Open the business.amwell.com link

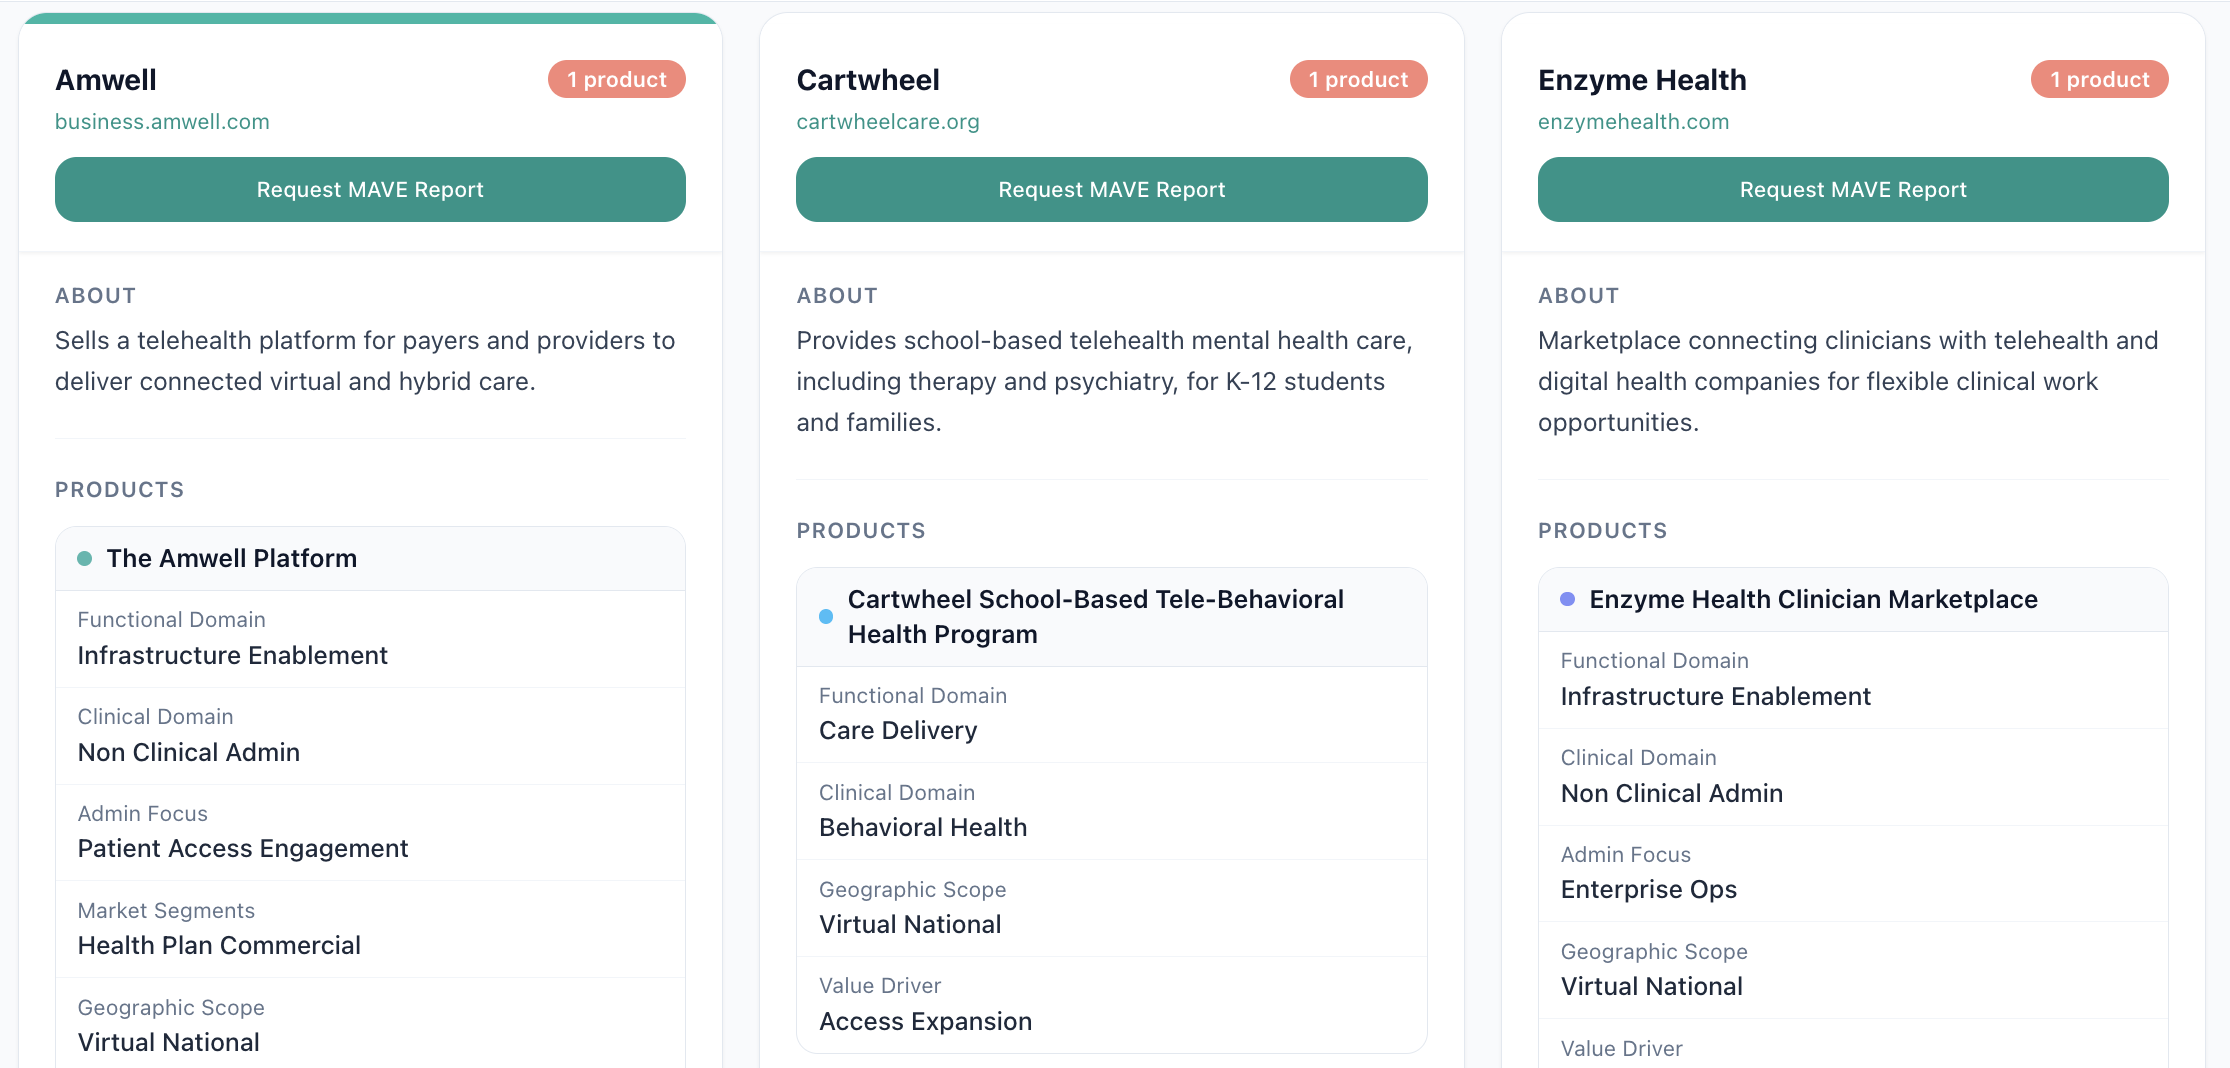(162, 121)
